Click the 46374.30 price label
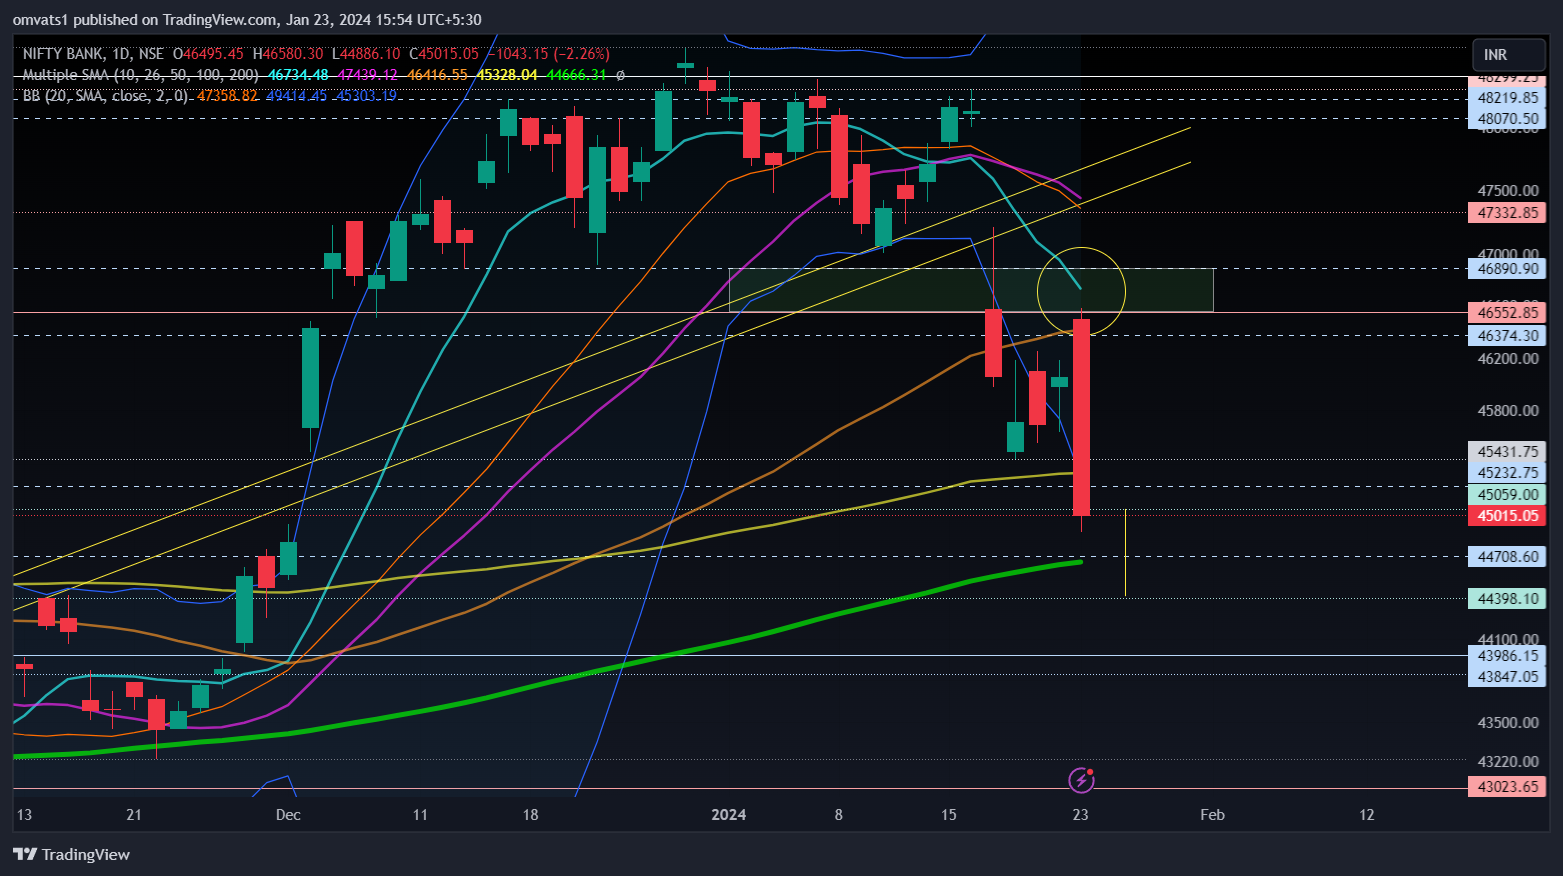 coord(1507,336)
